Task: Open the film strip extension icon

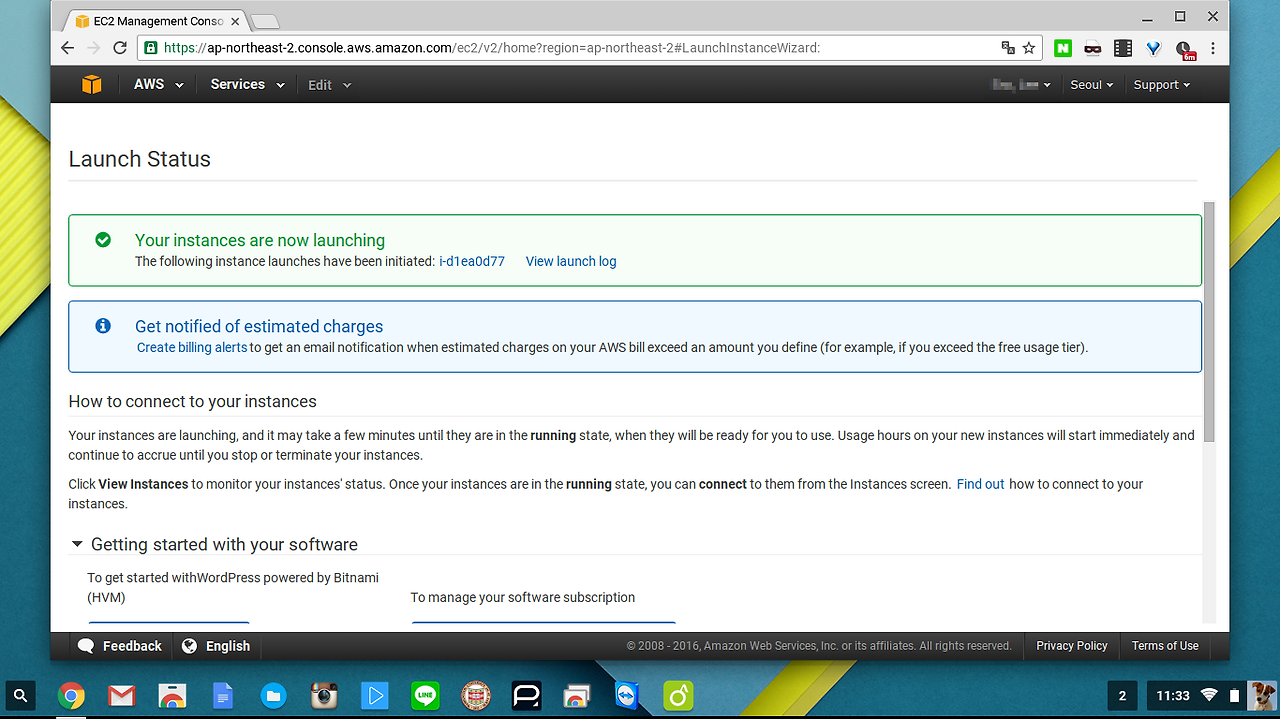Action: coord(1123,48)
